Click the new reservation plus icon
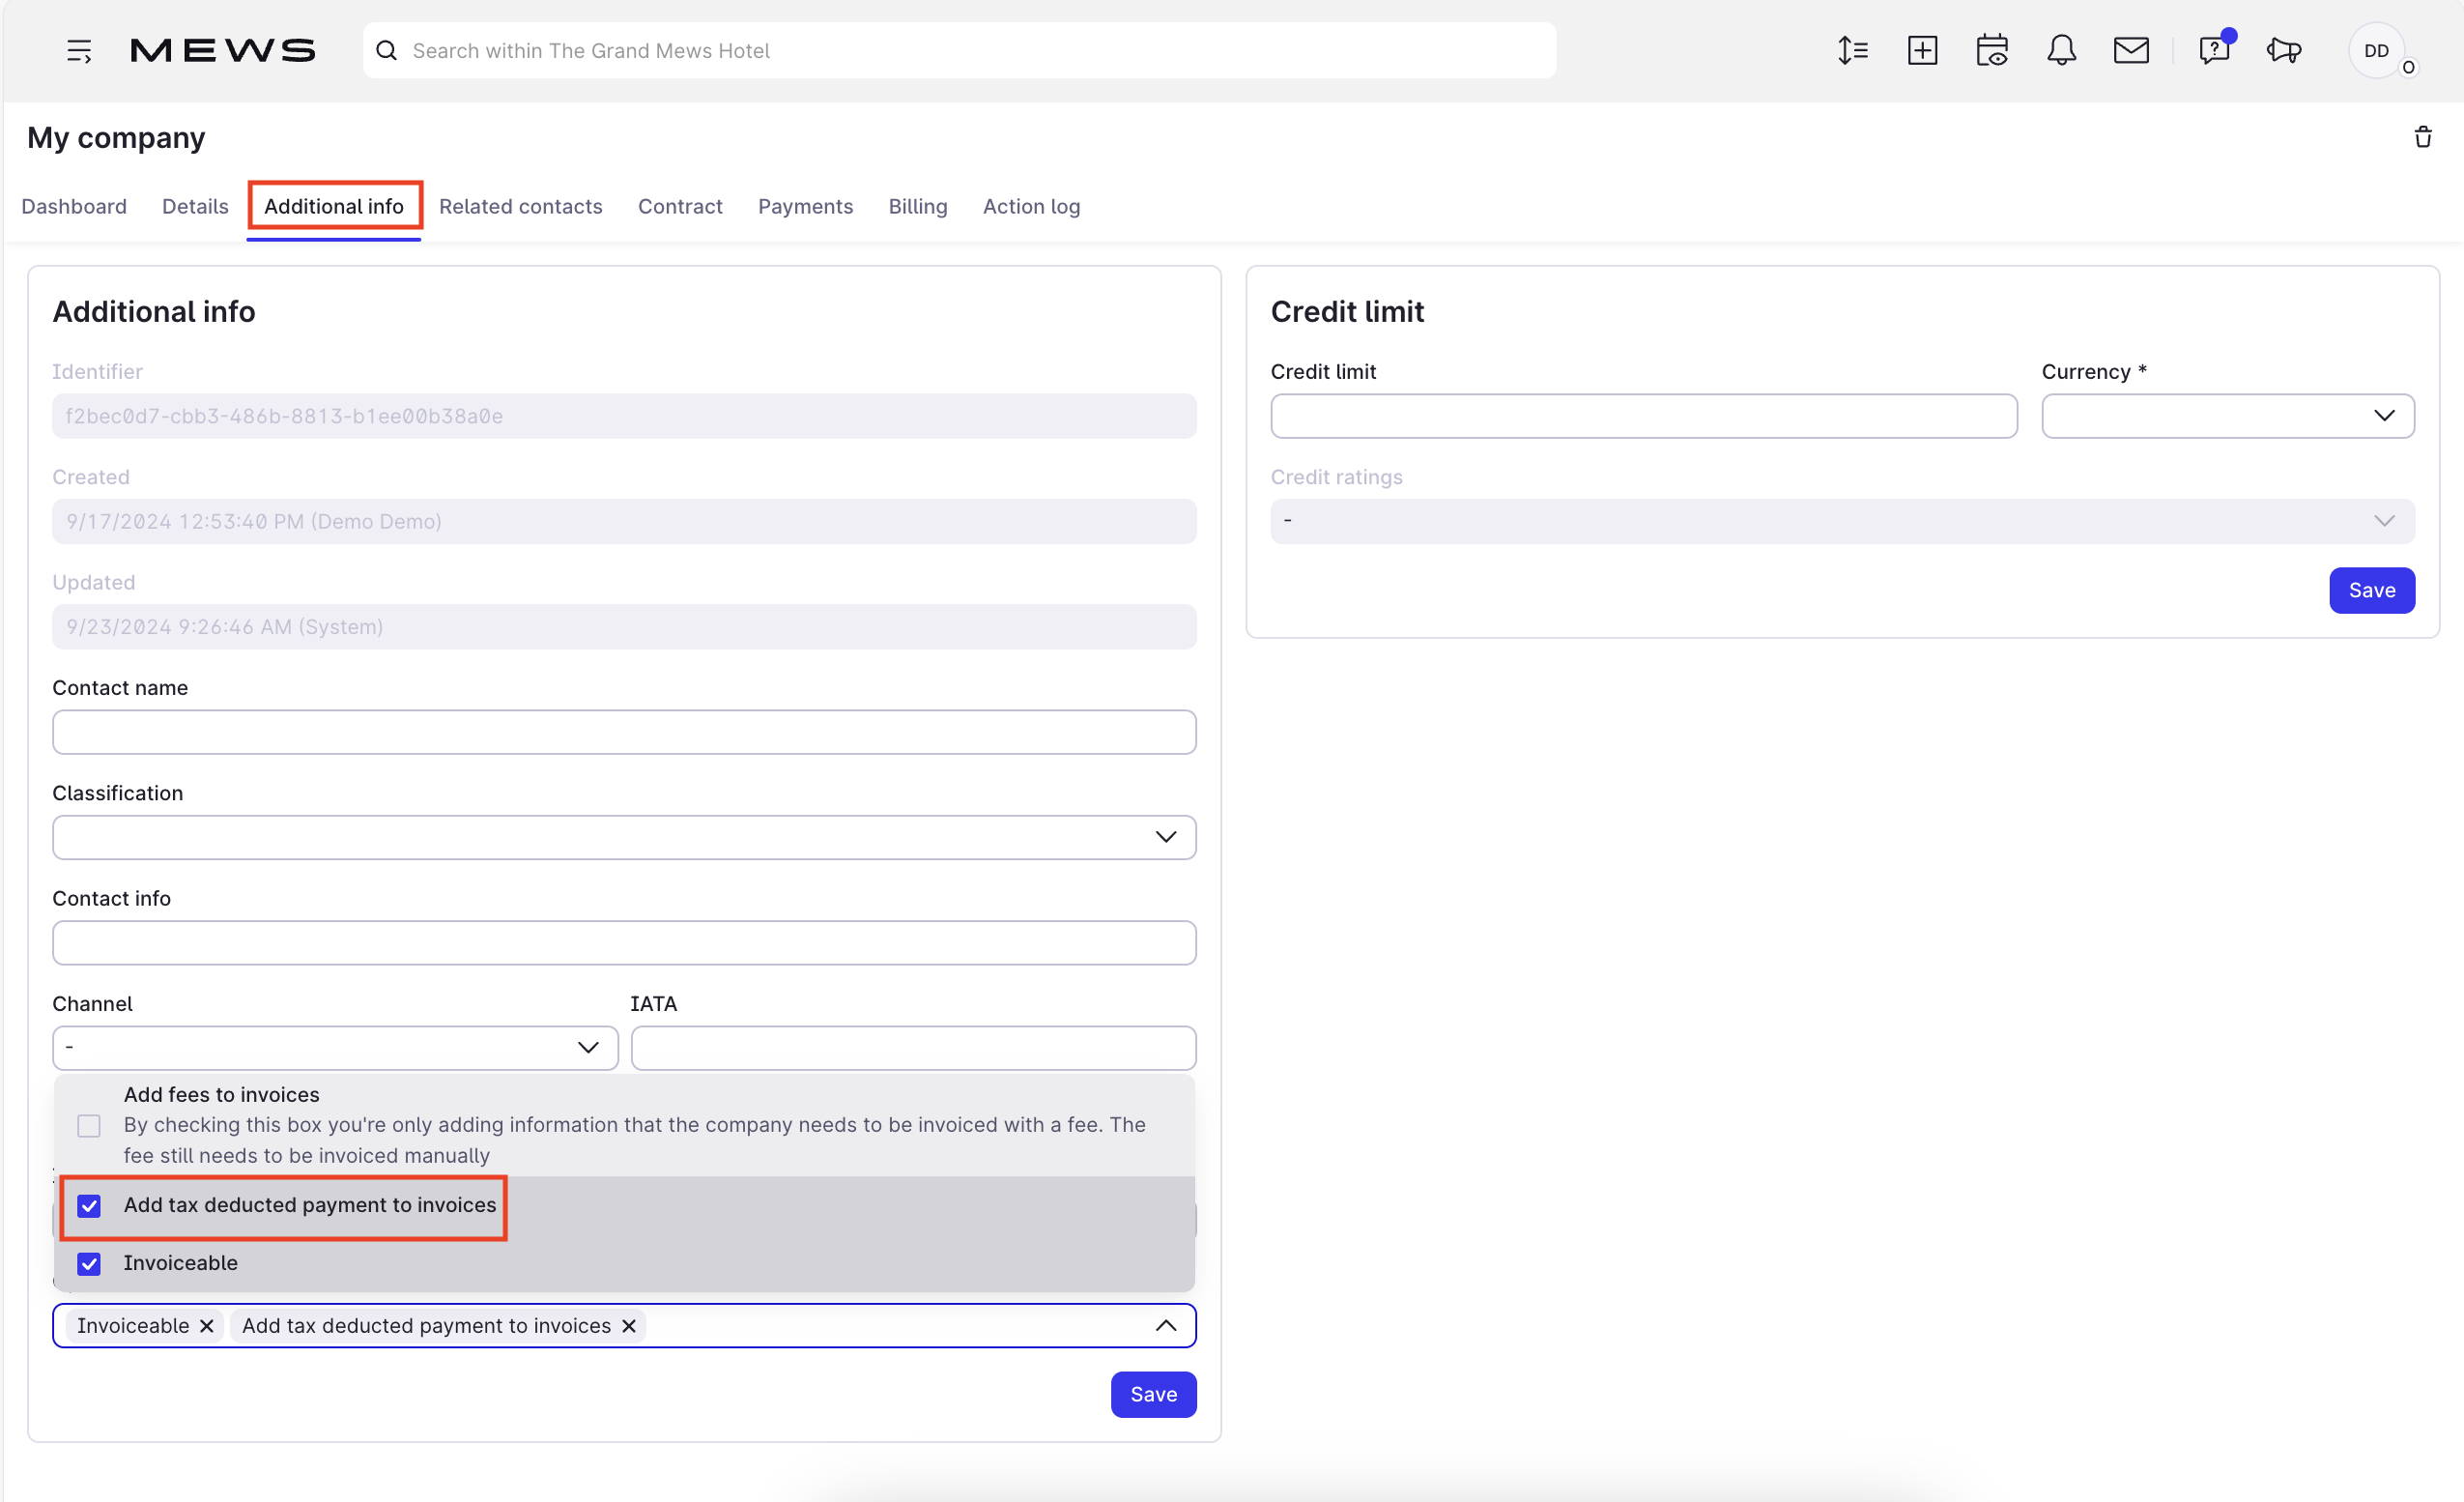2464x1502 pixels. pos(1922,51)
